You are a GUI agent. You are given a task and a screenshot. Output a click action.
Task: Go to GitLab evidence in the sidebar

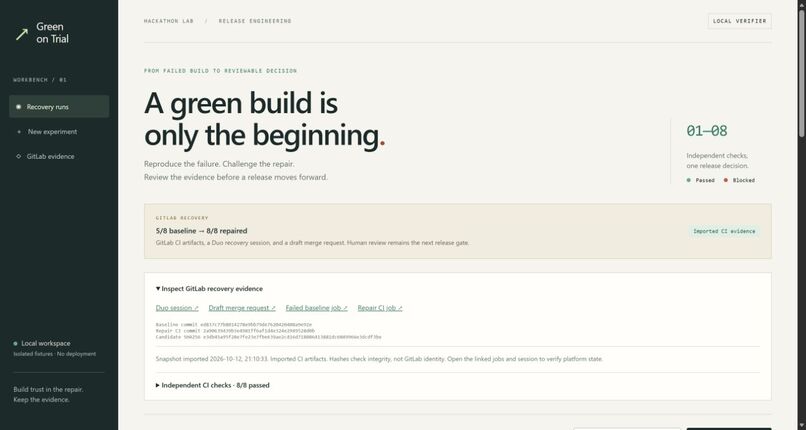59,156
